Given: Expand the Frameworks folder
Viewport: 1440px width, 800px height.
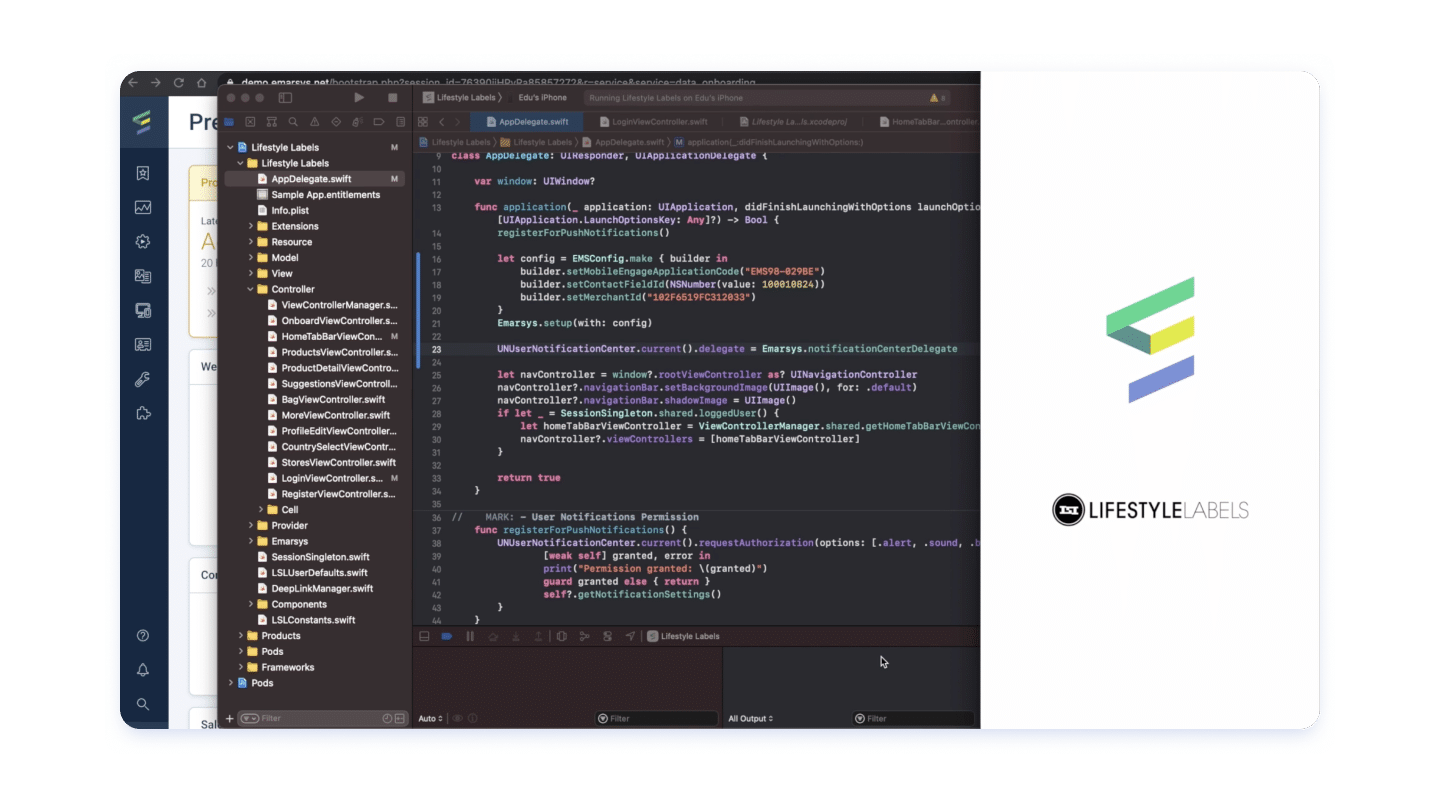Looking at the screenshot, I should click(240, 667).
